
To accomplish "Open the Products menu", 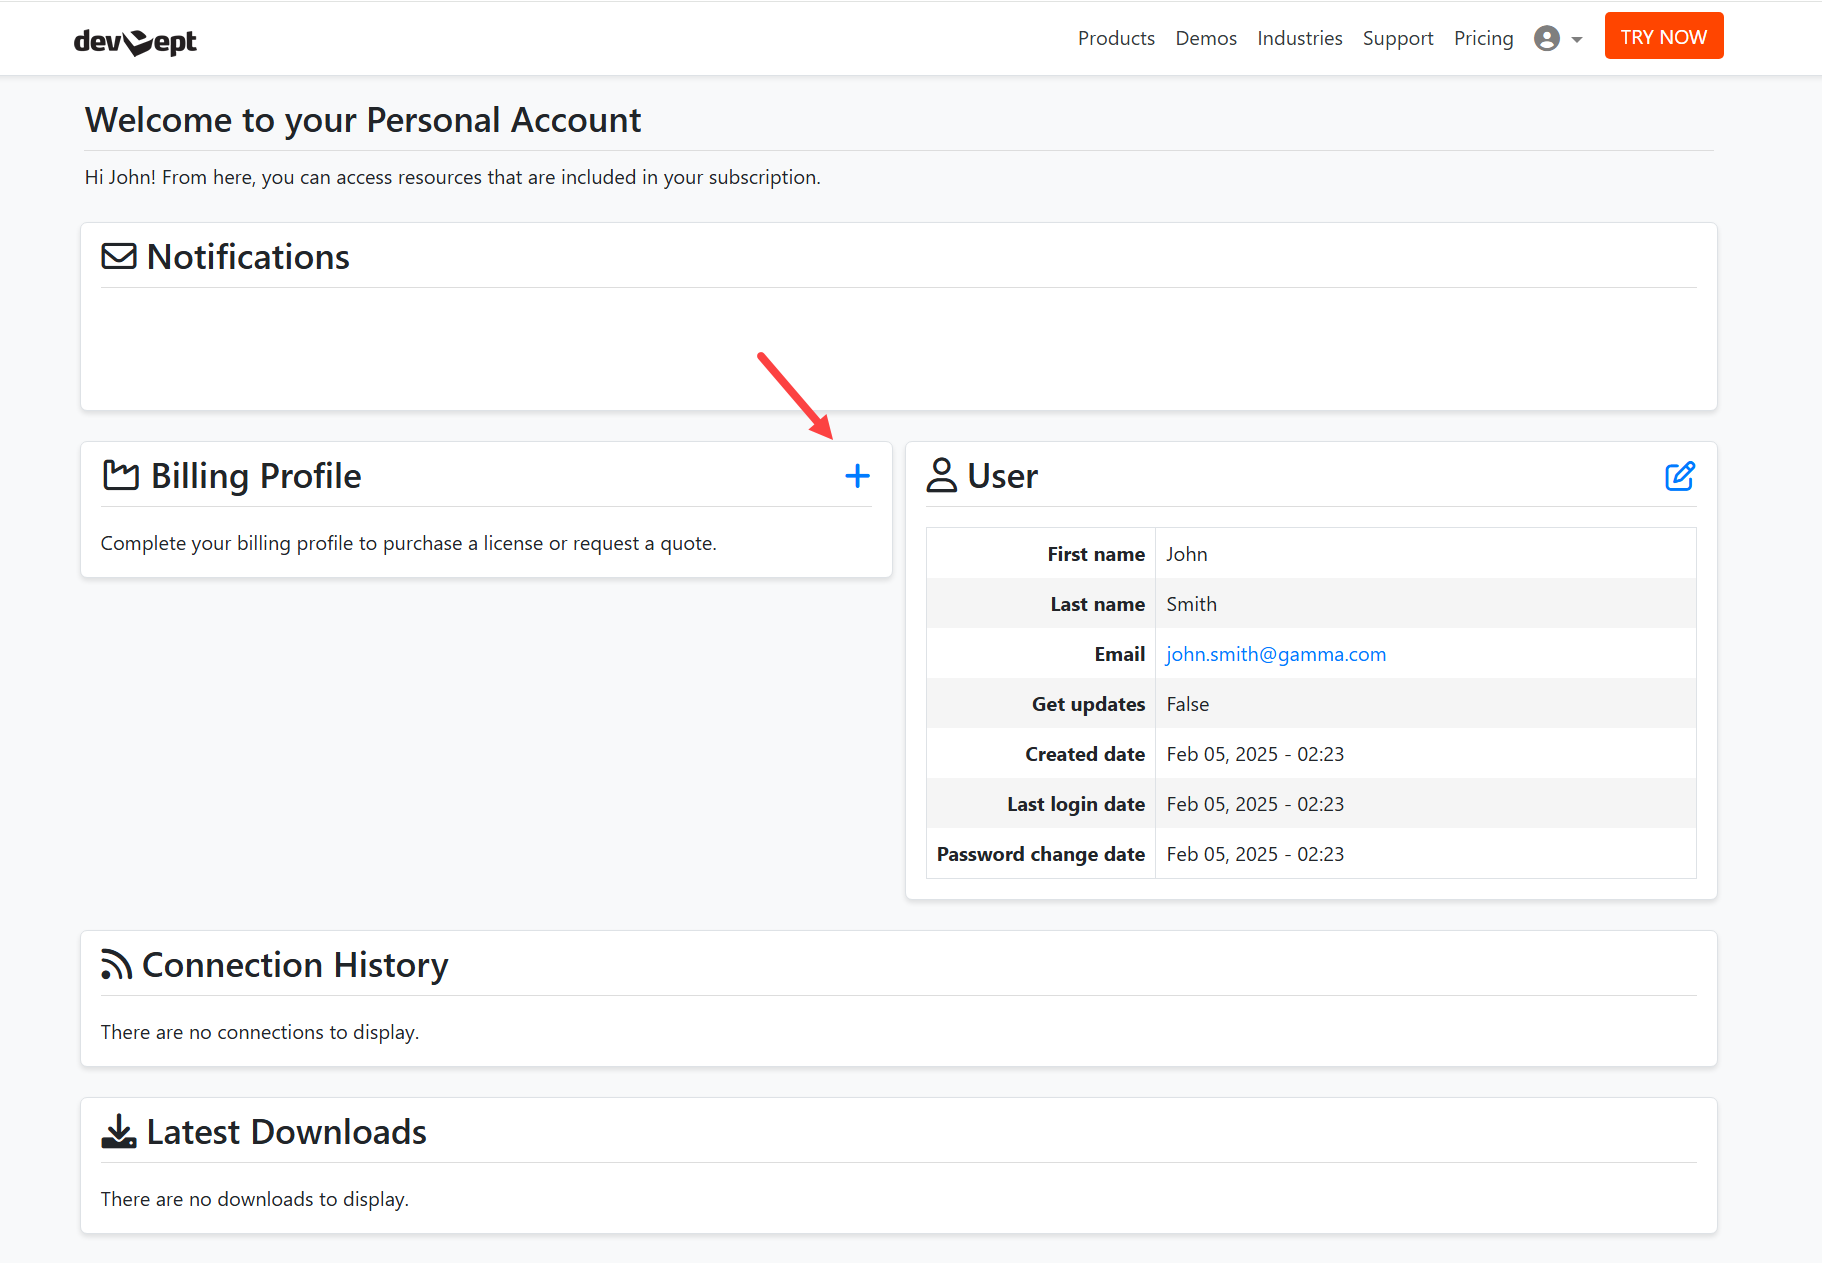I will pos(1116,38).
